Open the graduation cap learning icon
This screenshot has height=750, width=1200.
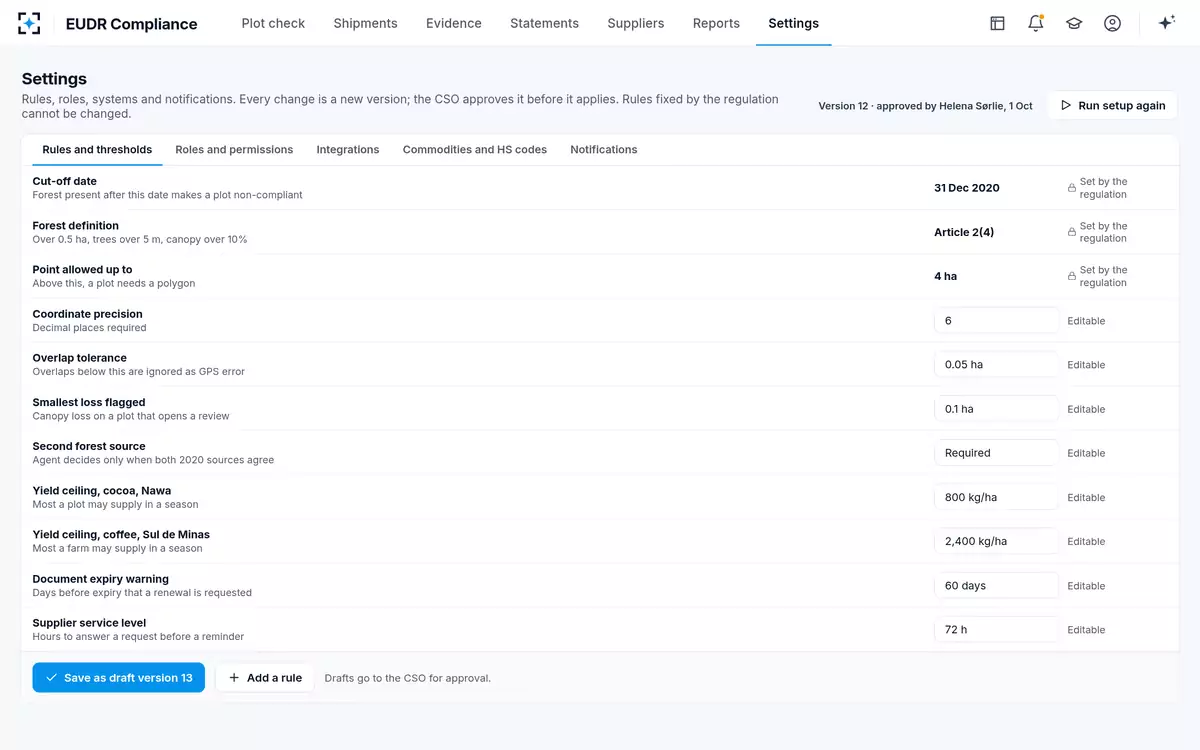pos(1074,23)
